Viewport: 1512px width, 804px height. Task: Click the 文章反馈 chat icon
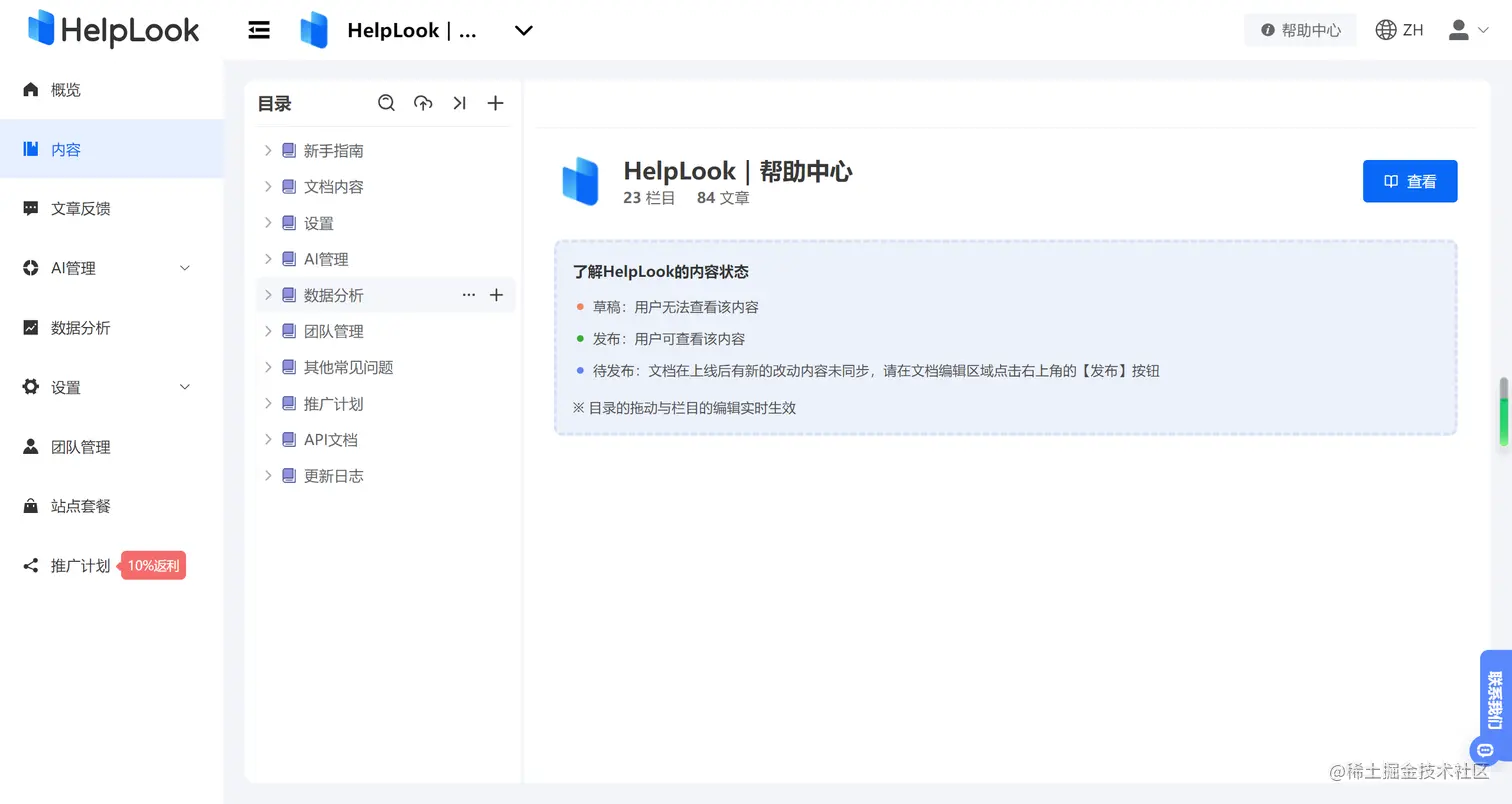pos(31,208)
